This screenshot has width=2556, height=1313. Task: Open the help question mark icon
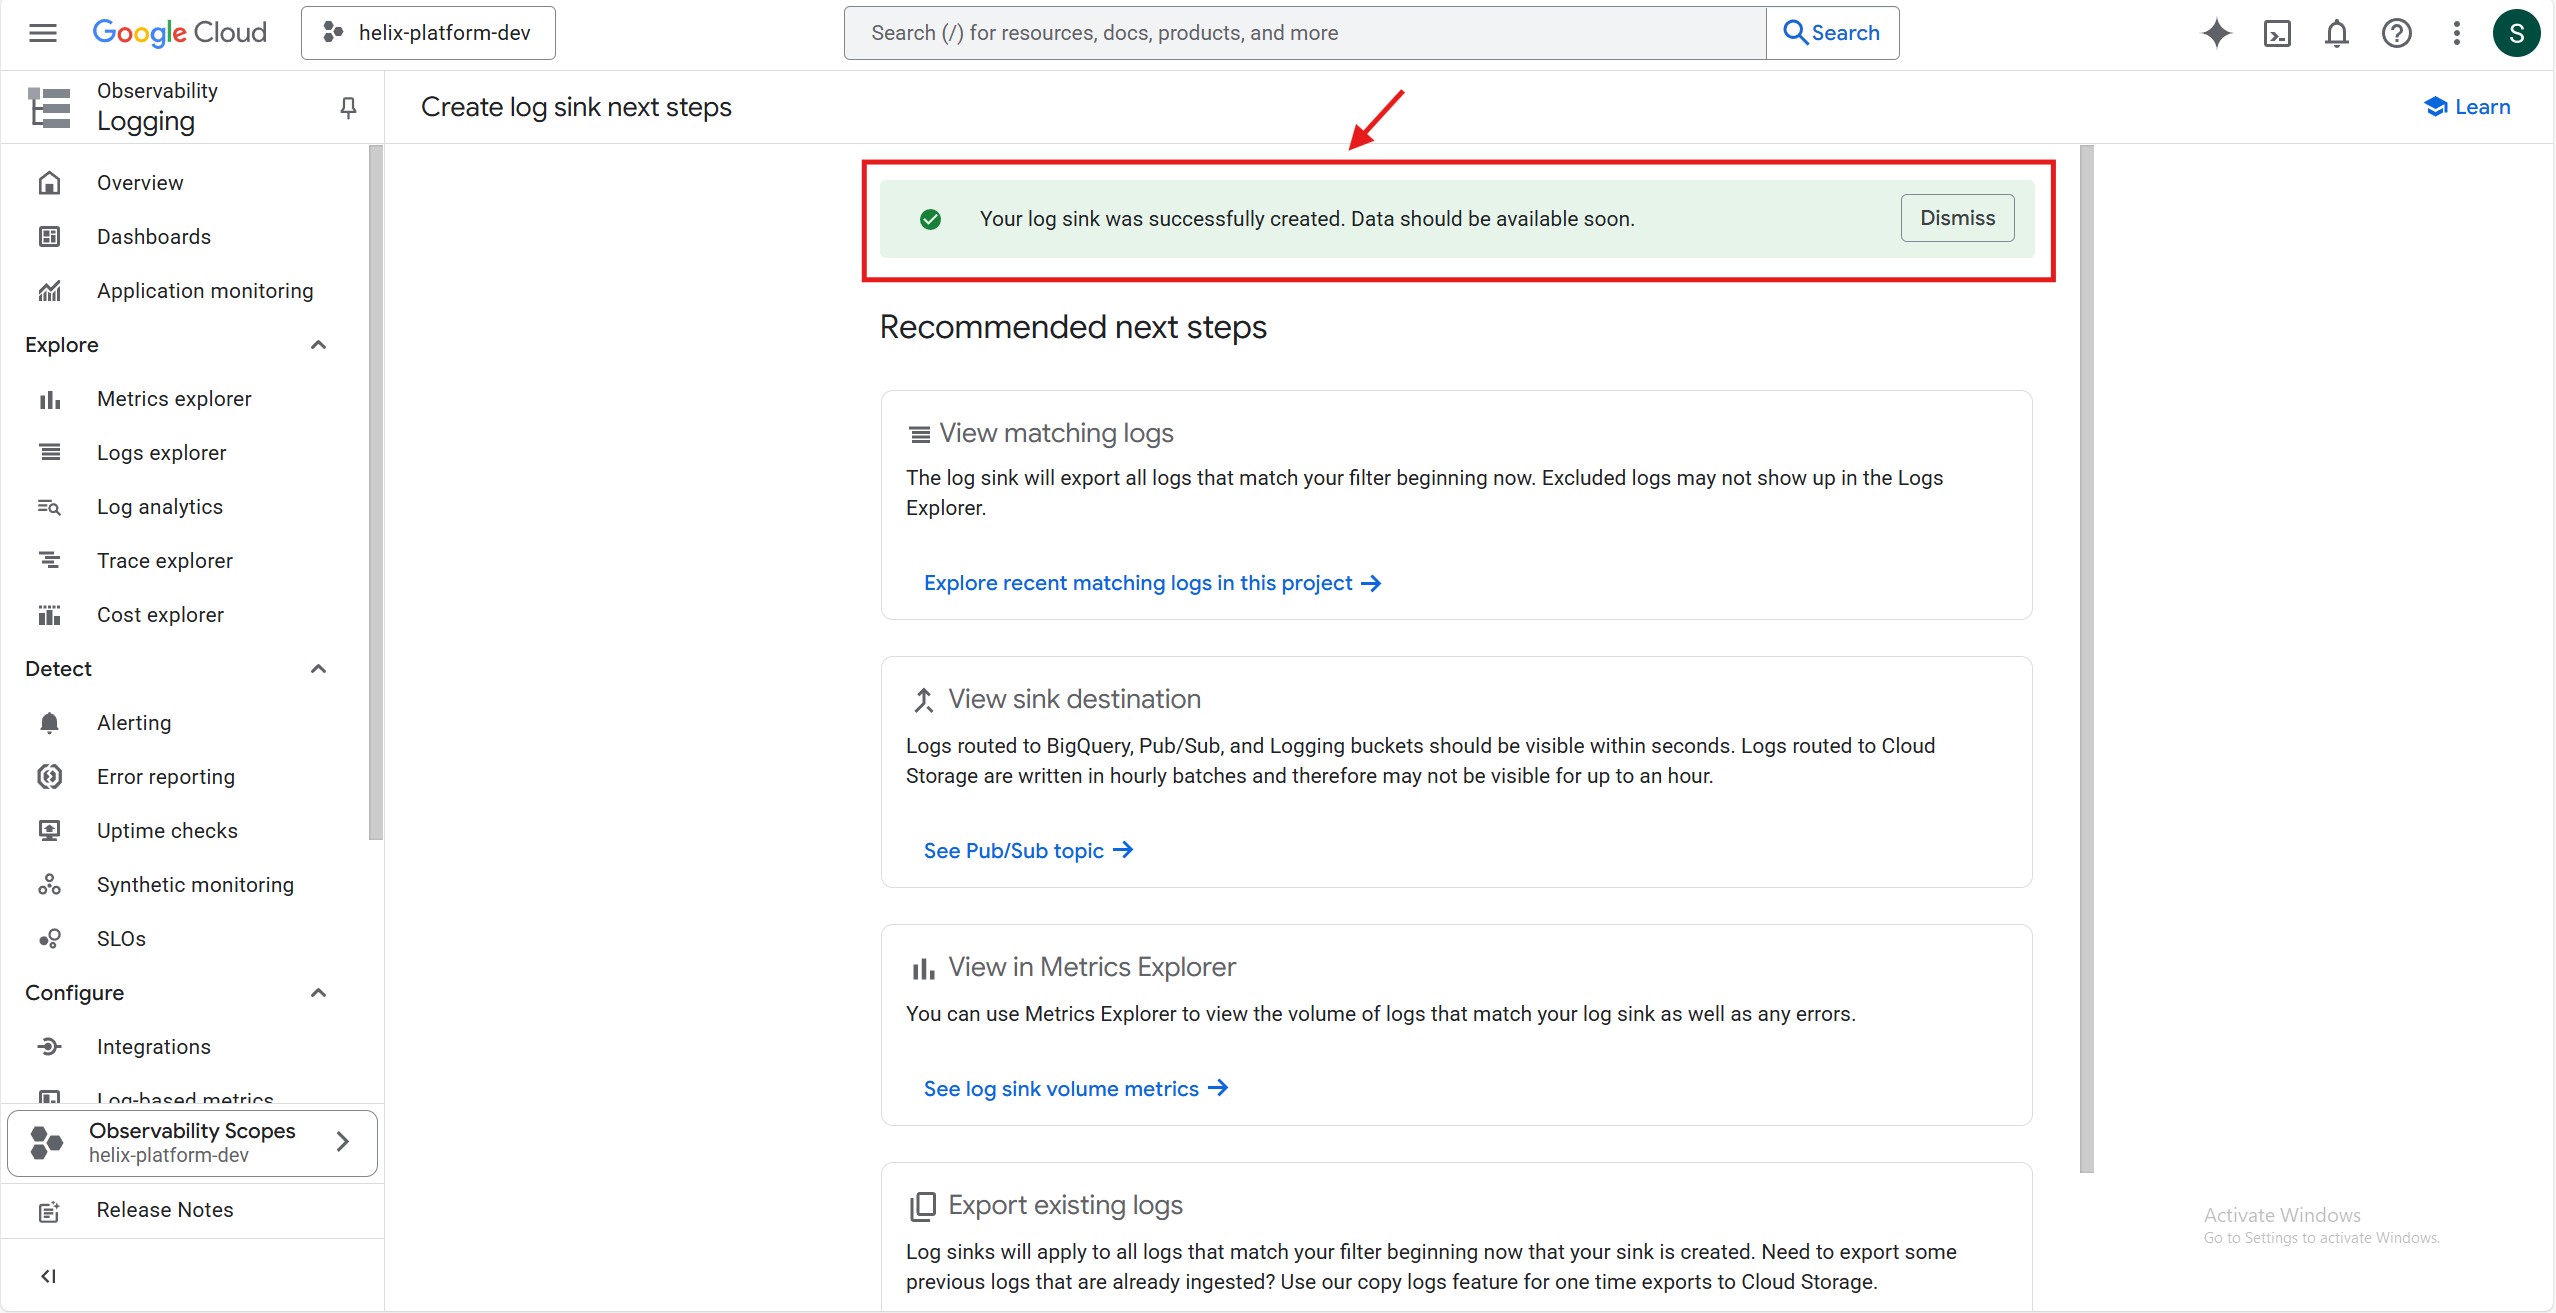(x=2396, y=33)
